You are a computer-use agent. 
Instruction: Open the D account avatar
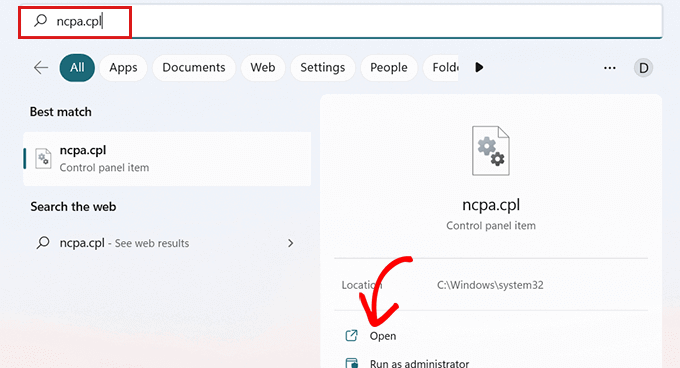pyautogui.click(x=644, y=68)
